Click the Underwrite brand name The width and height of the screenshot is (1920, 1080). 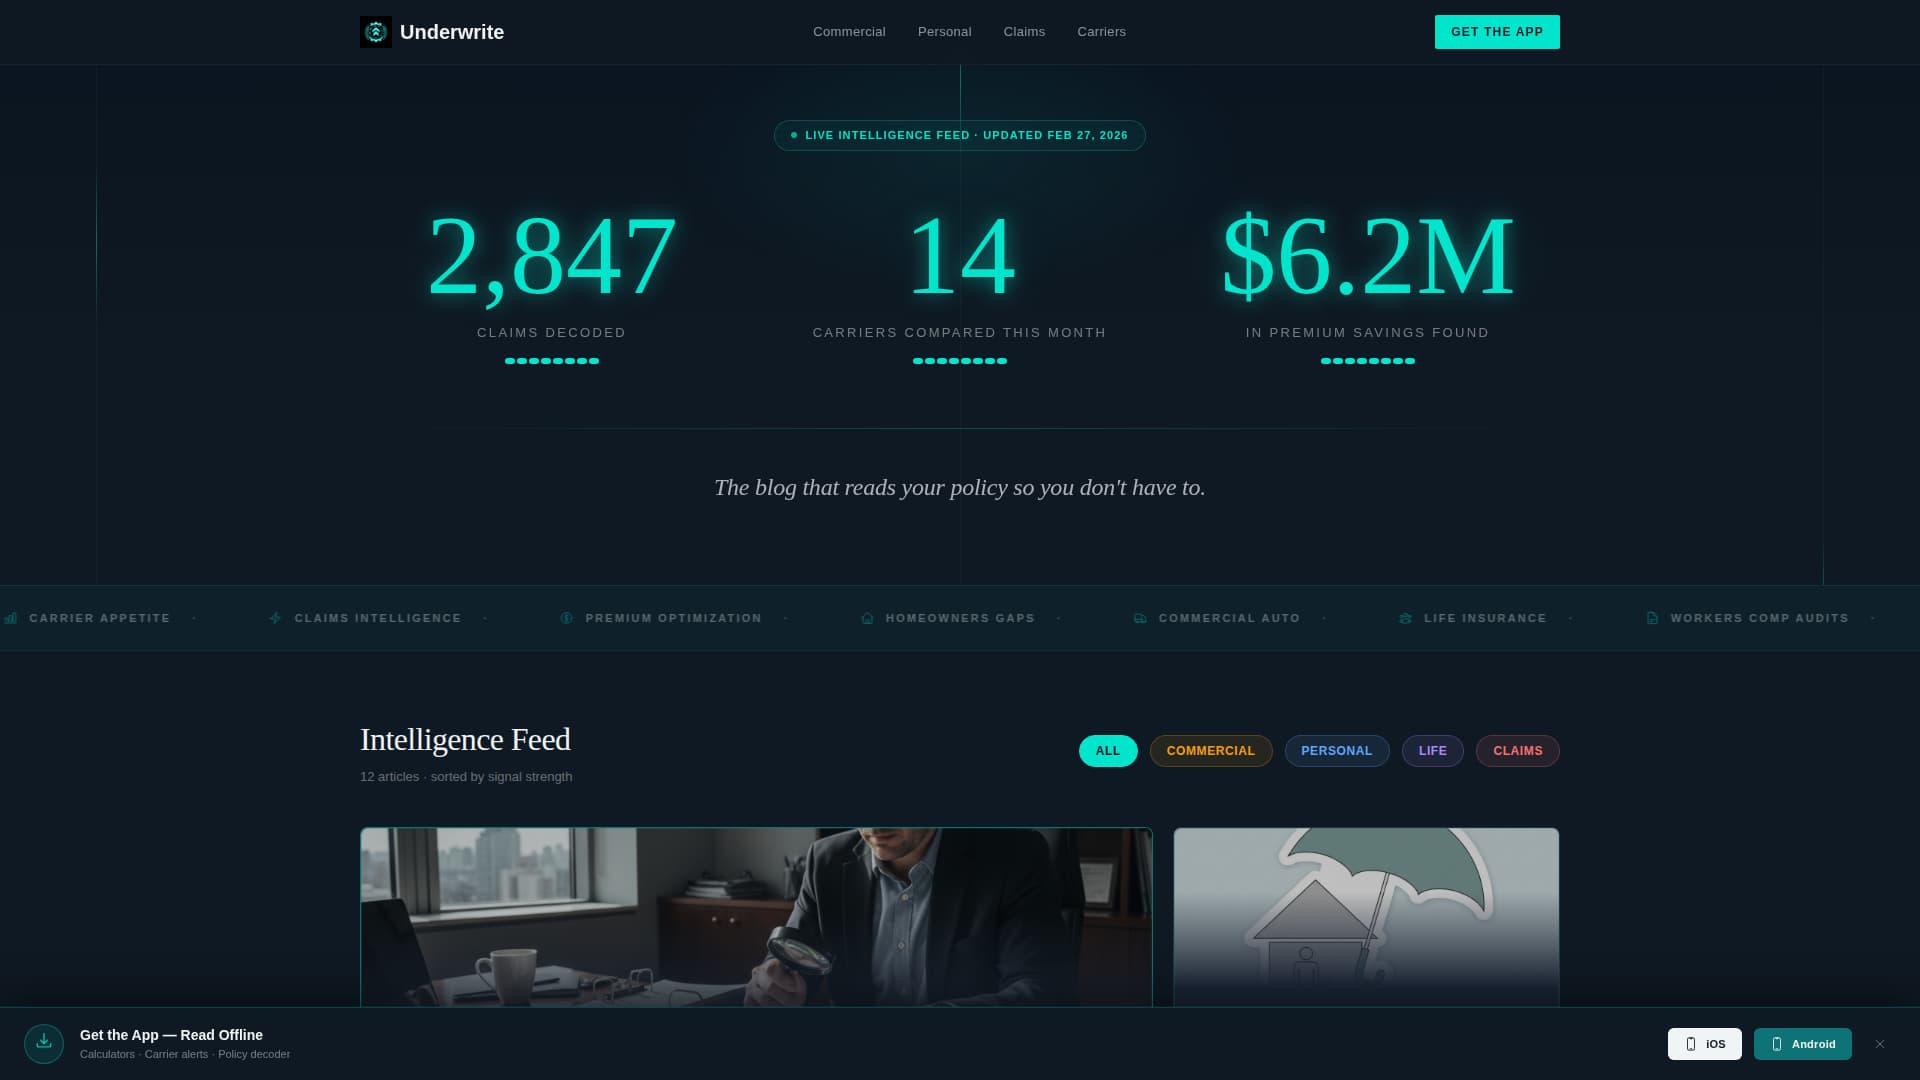point(452,32)
